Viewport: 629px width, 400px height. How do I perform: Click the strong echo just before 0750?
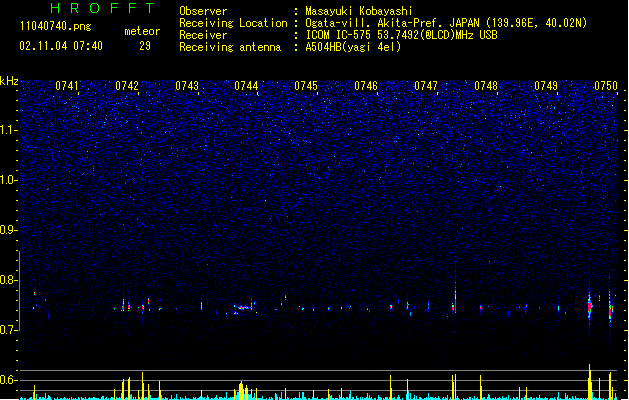click(590, 307)
